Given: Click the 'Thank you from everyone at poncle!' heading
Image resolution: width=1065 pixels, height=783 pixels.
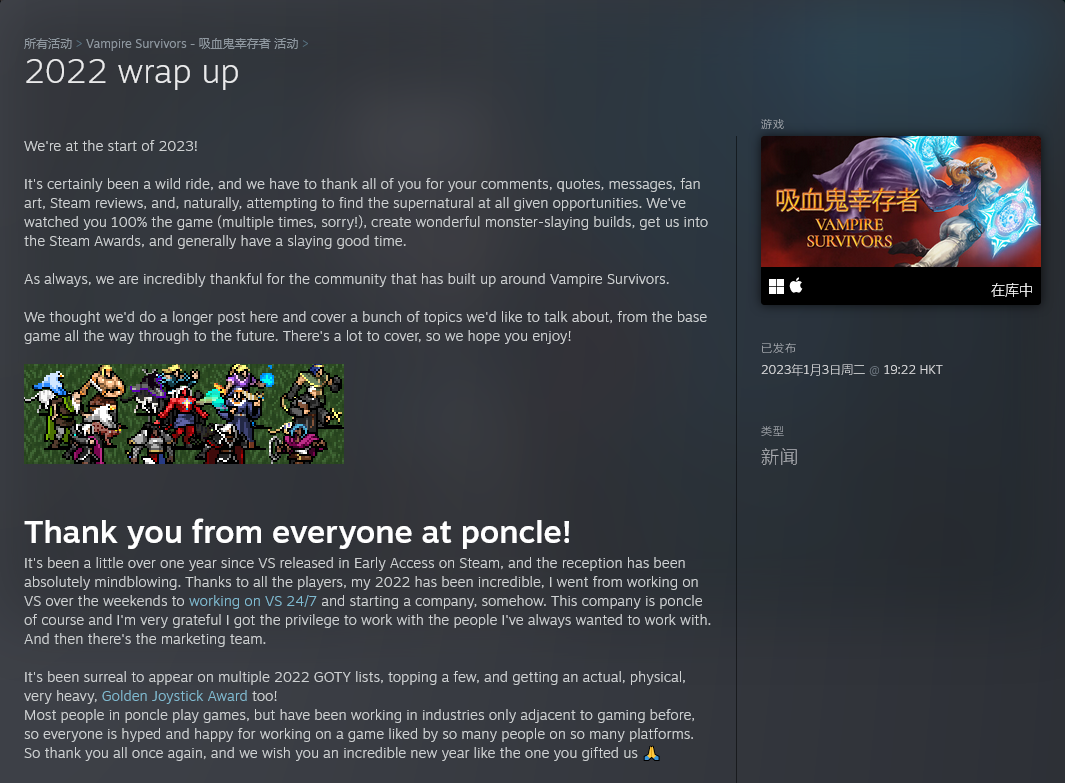Looking at the screenshot, I should [297, 532].
